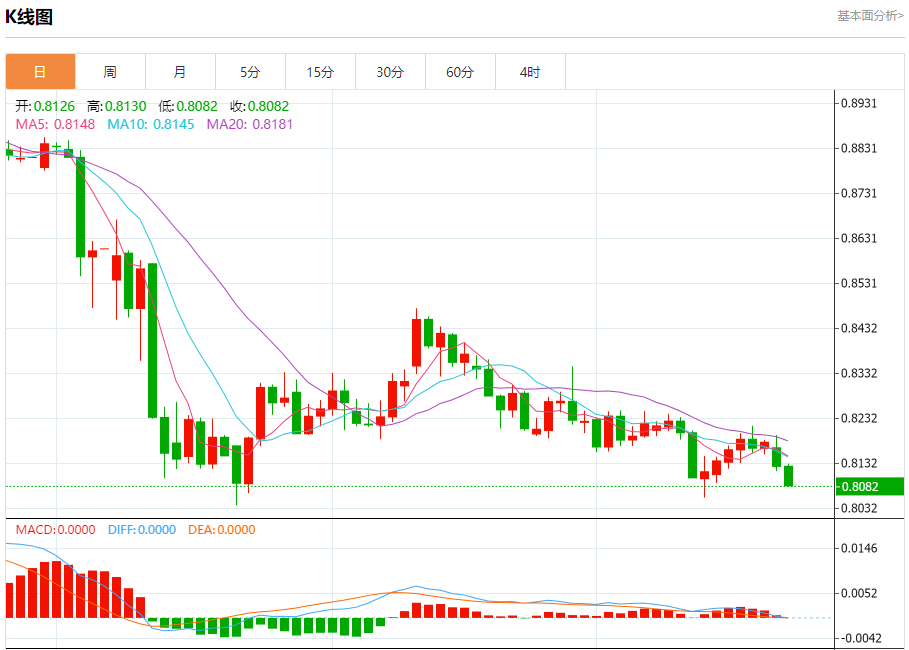Click the opening price 开:0.8126
Screen dimensions: 909x650
(45, 106)
